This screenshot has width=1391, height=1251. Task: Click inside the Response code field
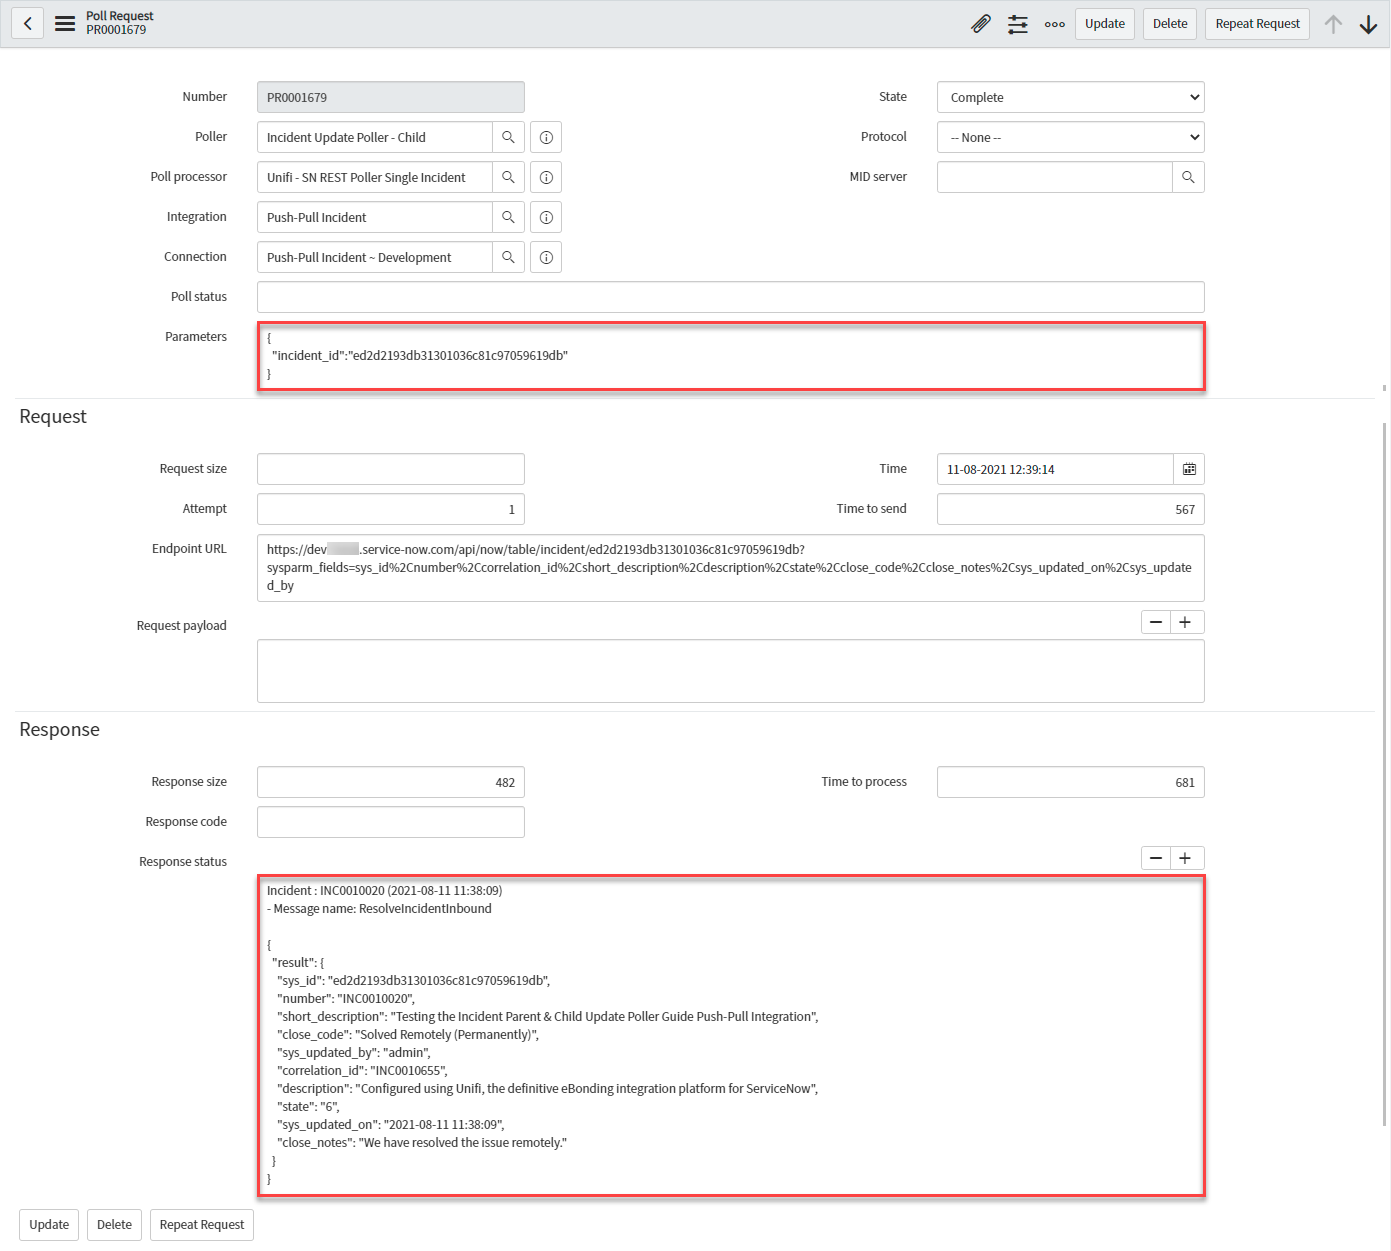coord(390,822)
